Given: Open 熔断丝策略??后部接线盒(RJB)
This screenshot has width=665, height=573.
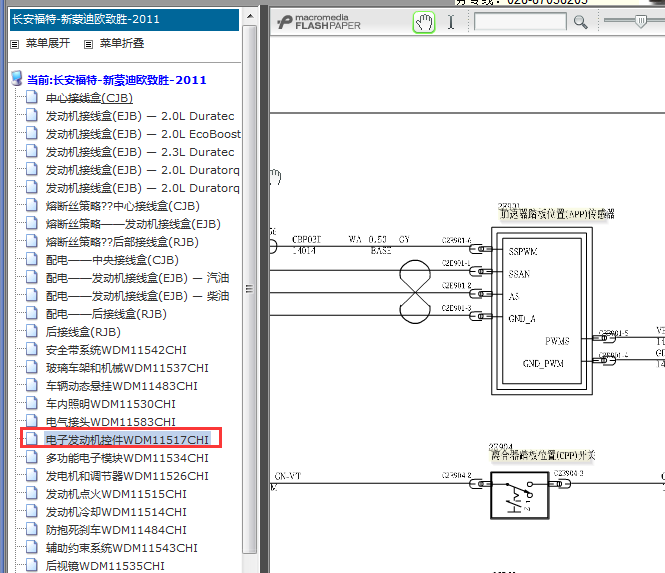Looking at the screenshot, I should pos(122,242).
